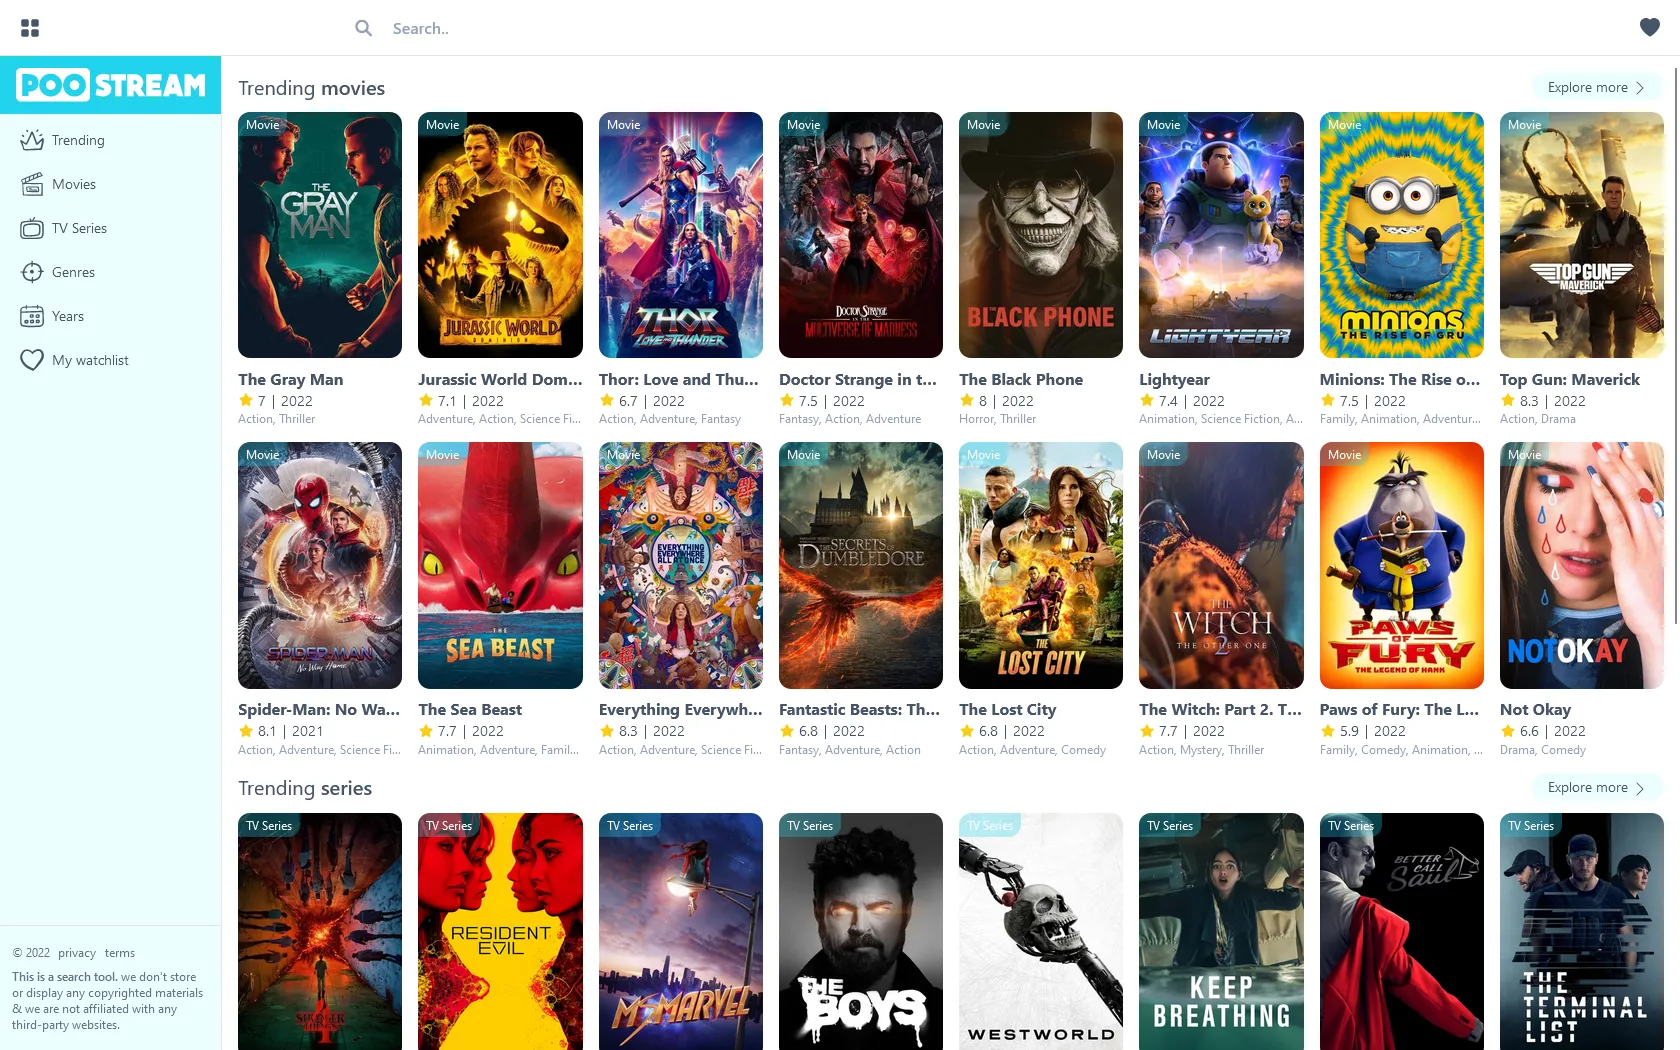Expand more trending movies with Explore more chevron

[x=1640, y=87]
